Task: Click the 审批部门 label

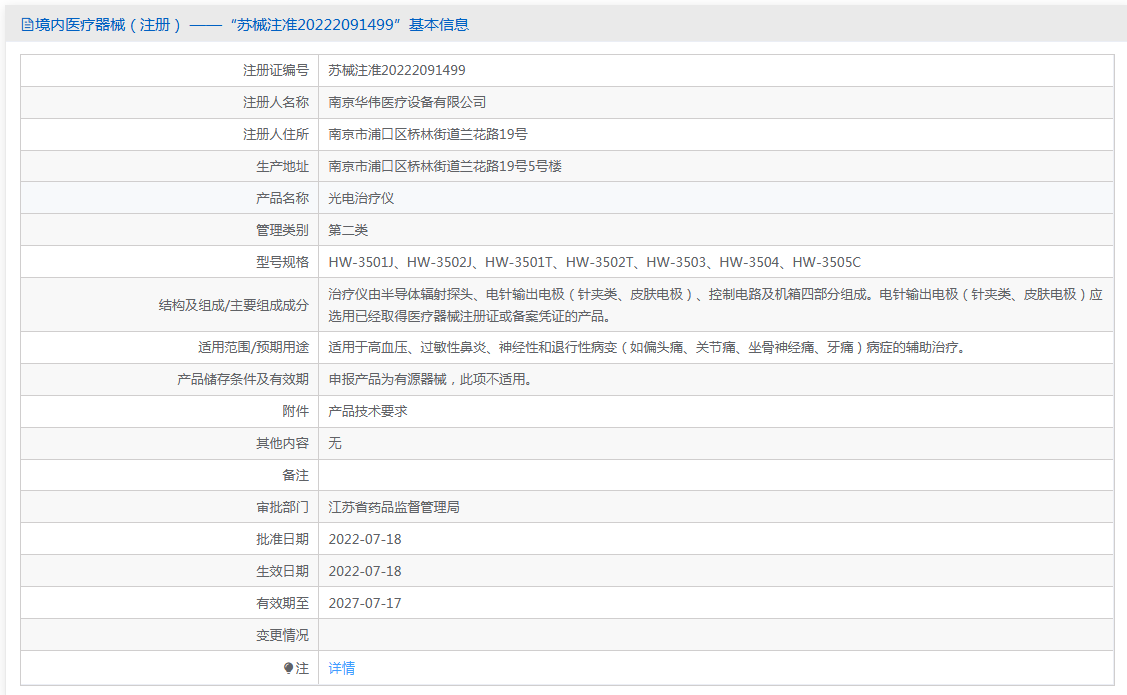Action: (x=282, y=507)
